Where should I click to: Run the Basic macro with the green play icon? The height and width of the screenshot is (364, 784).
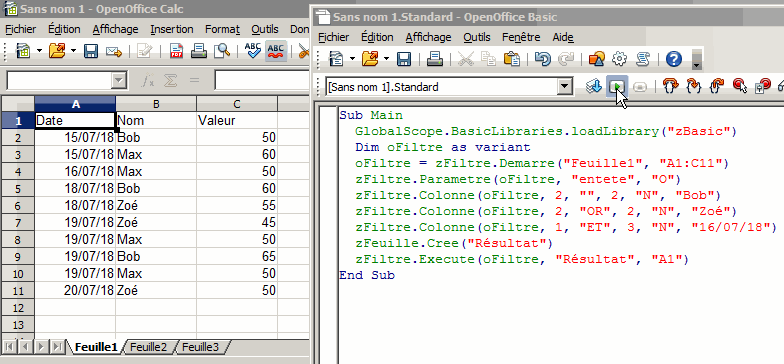coord(618,87)
